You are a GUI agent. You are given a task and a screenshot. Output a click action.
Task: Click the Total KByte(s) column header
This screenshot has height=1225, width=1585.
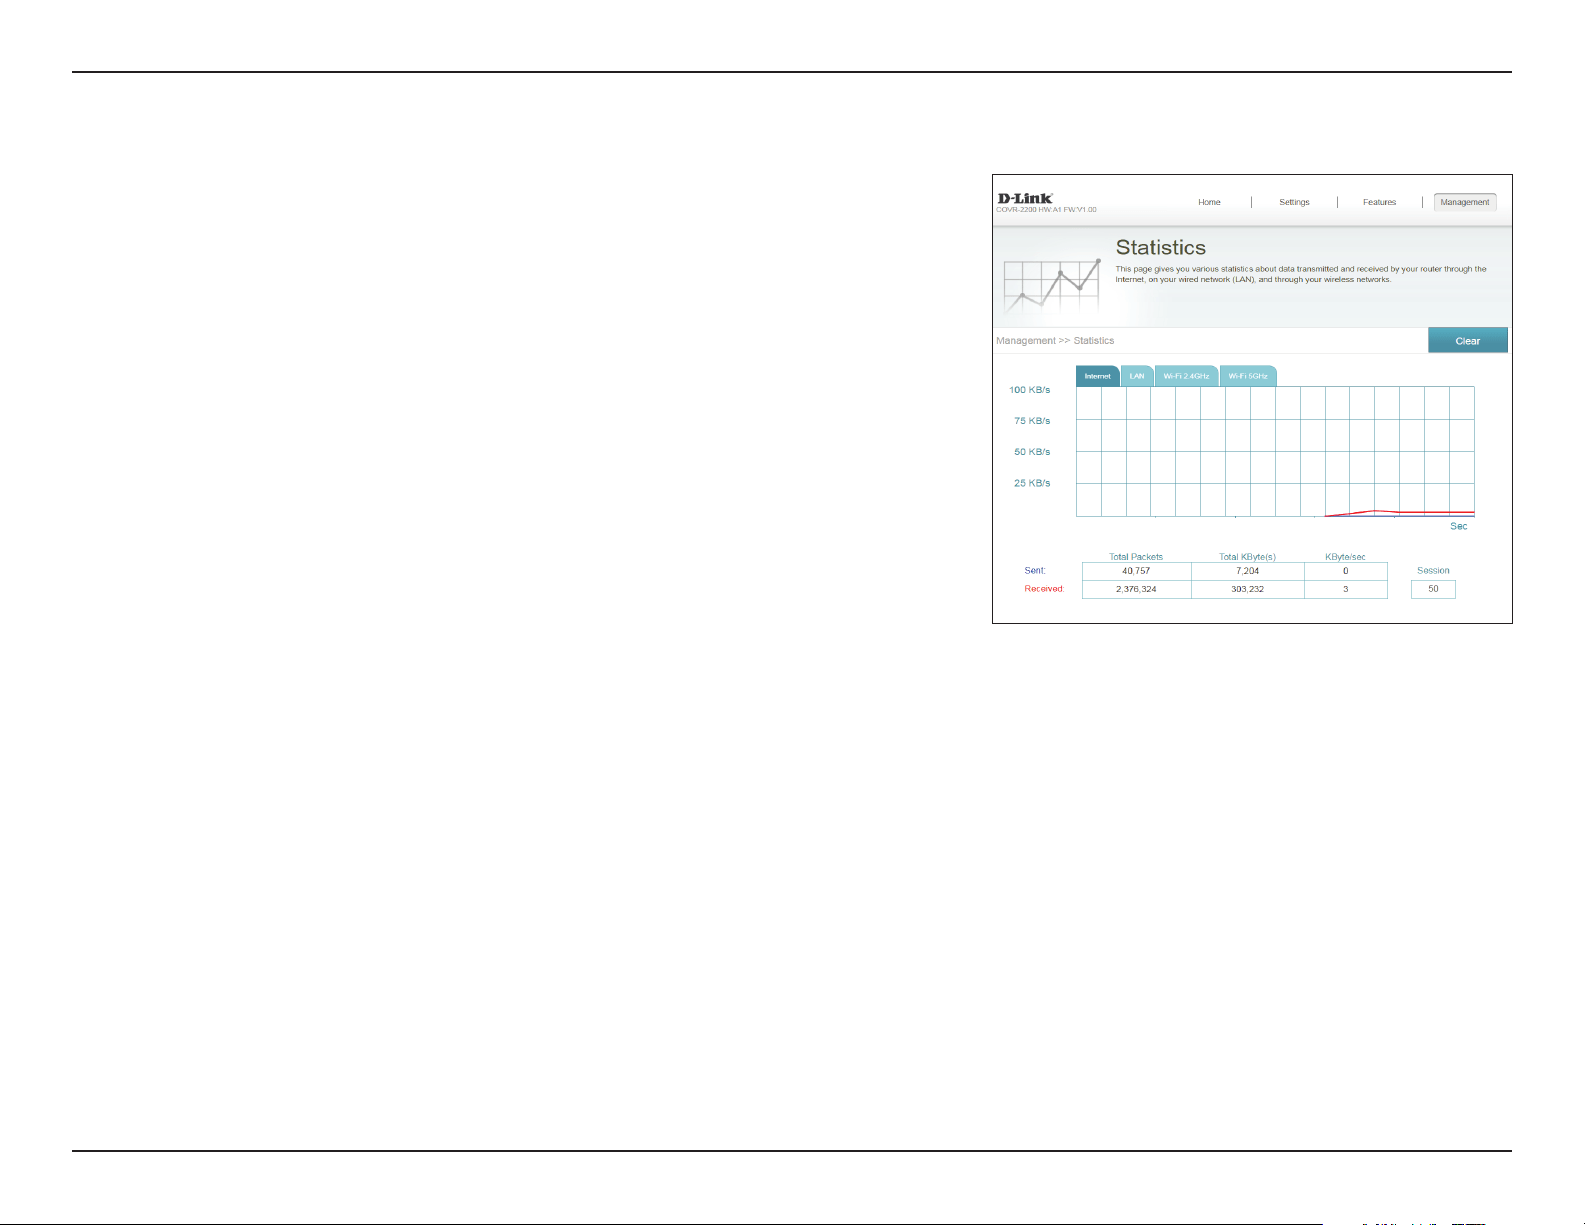[1247, 557]
